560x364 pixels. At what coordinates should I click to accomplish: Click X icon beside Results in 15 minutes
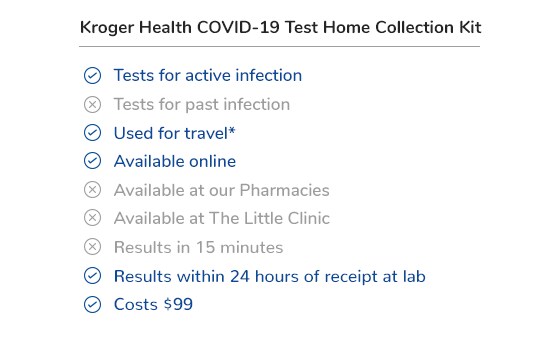[92, 247]
